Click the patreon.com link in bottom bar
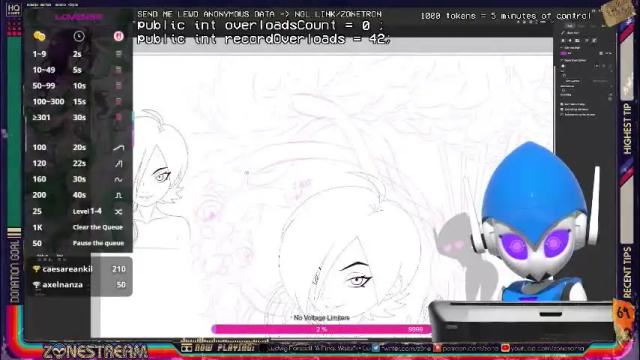640x360 pixels. [x=470, y=348]
